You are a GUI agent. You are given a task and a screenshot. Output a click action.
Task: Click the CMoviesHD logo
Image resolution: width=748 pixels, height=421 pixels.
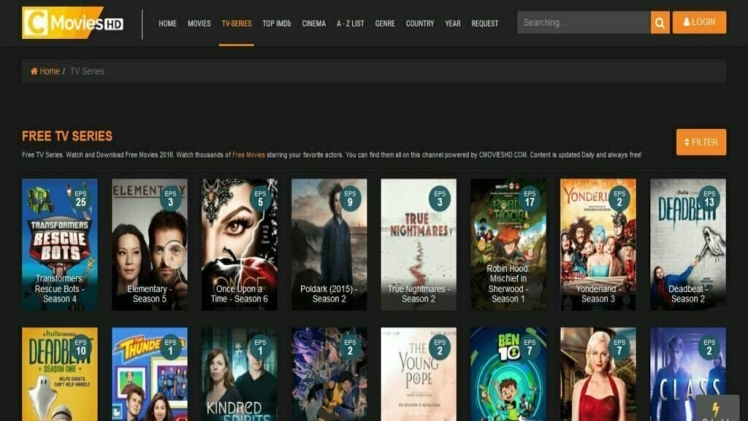pos(73,22)
